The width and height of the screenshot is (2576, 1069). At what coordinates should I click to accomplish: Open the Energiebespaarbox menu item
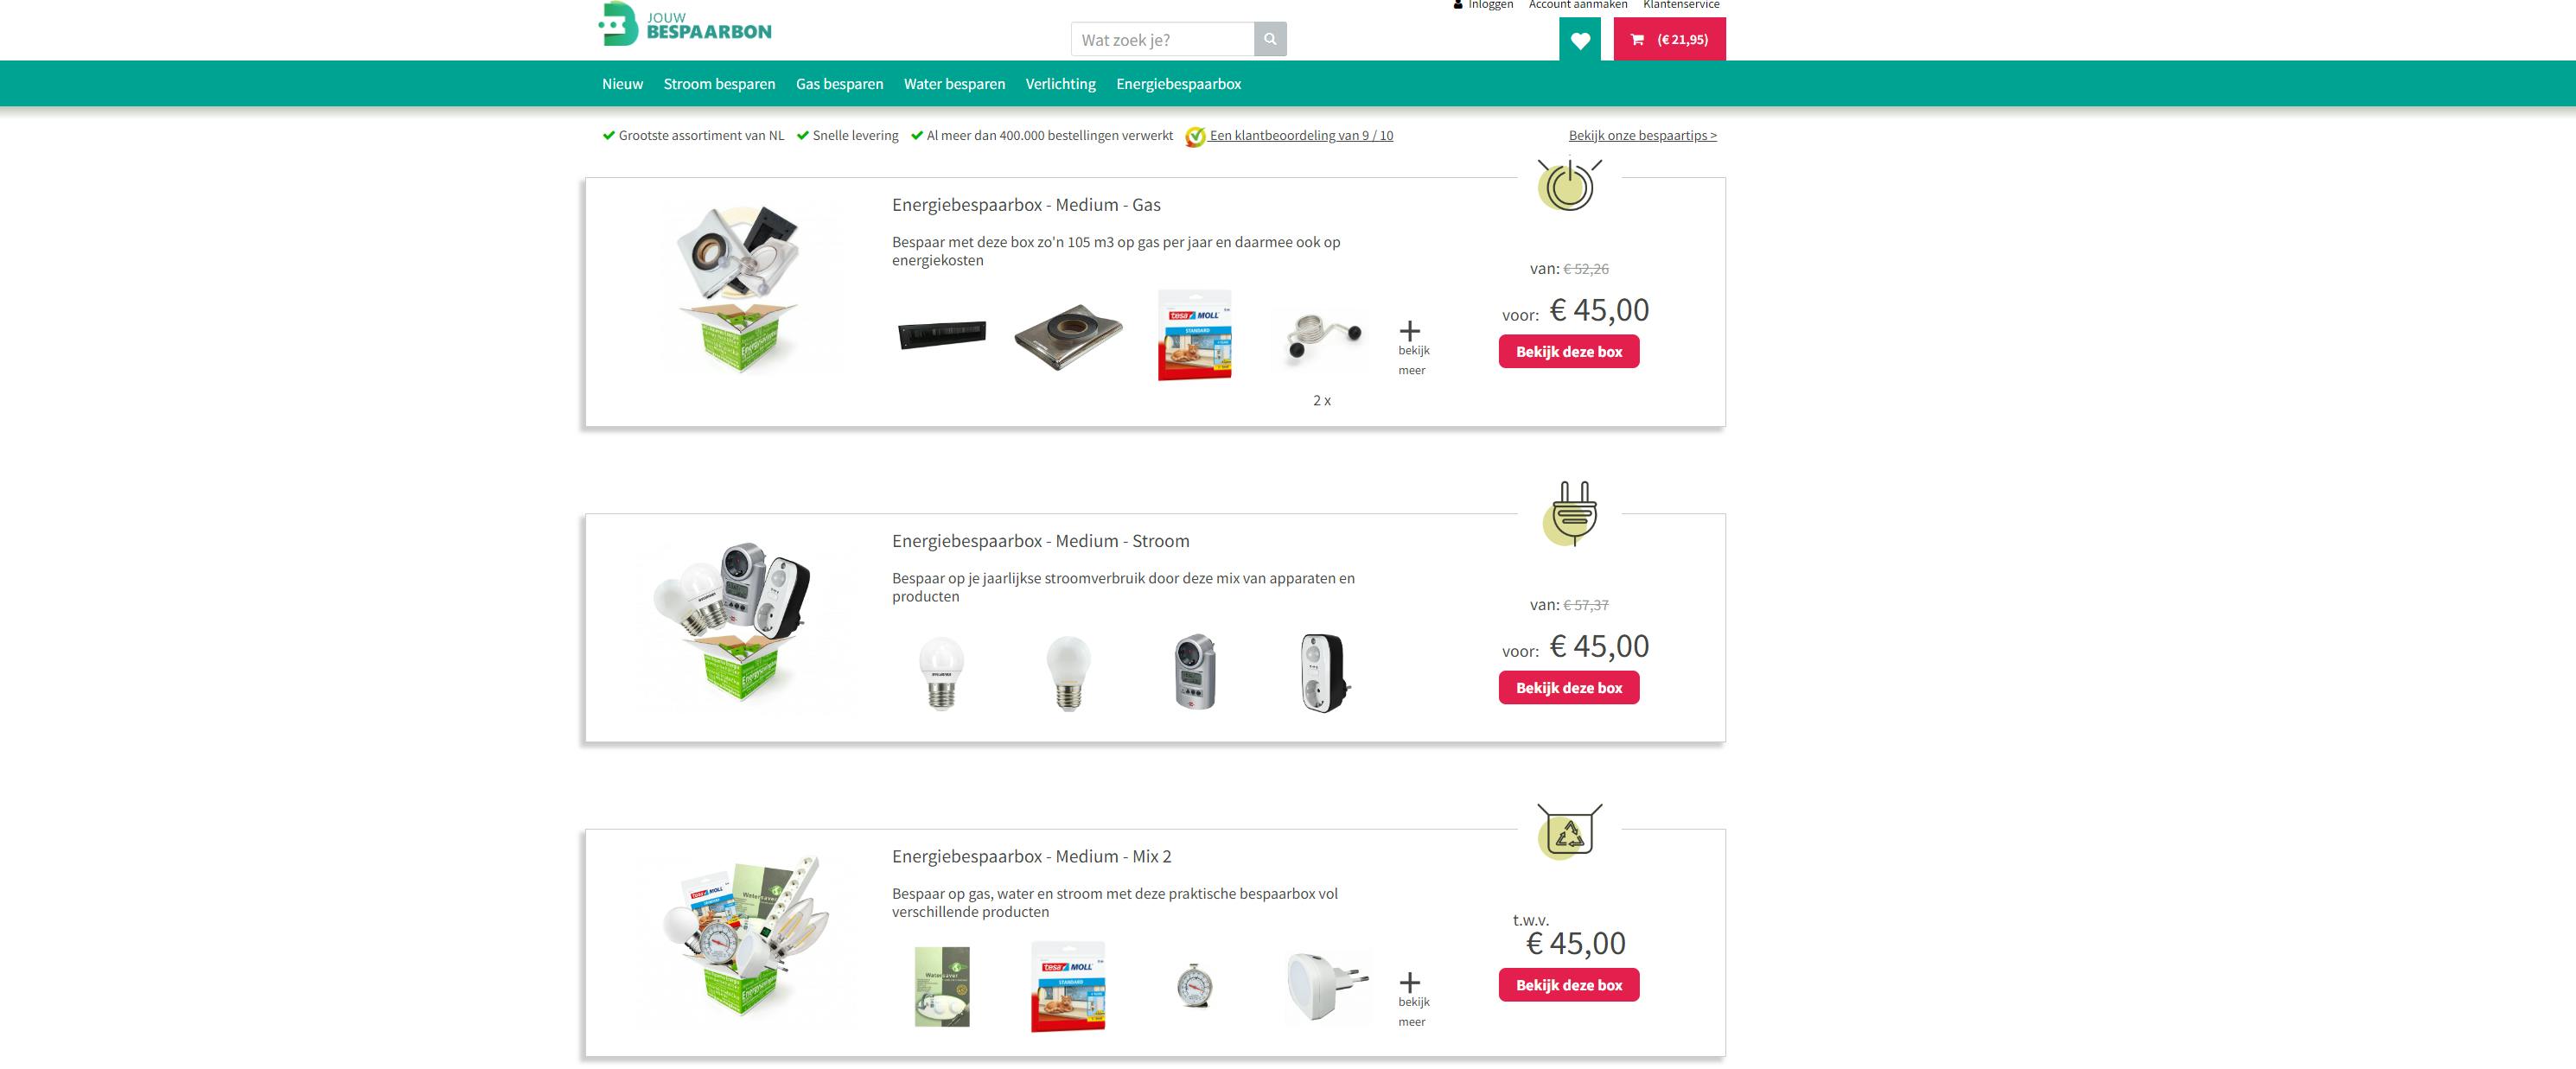tap(1178, 84)
